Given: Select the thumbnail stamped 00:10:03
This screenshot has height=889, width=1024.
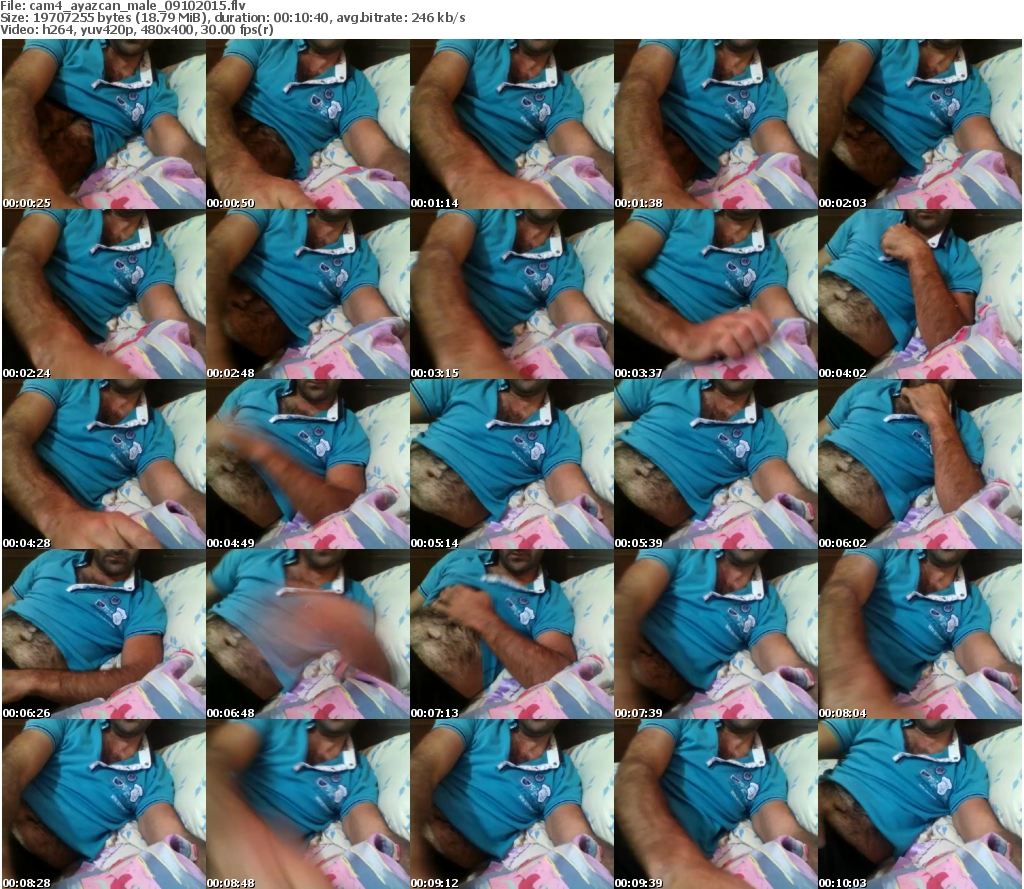Looking at the screenshot, I should (x=920, y=804).
